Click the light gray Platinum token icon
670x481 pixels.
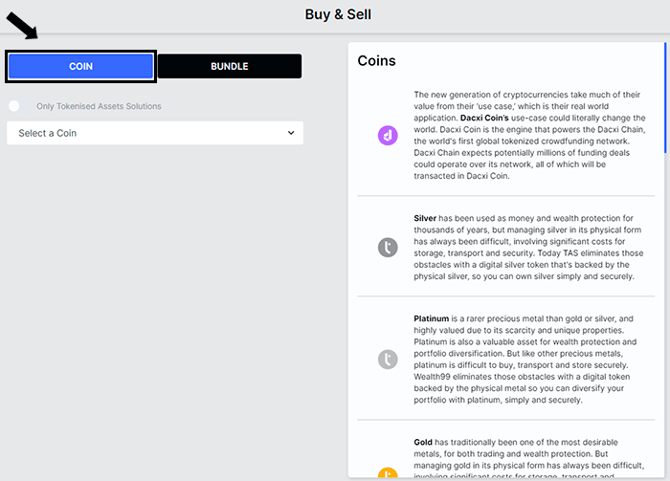[x=388, y=359]
